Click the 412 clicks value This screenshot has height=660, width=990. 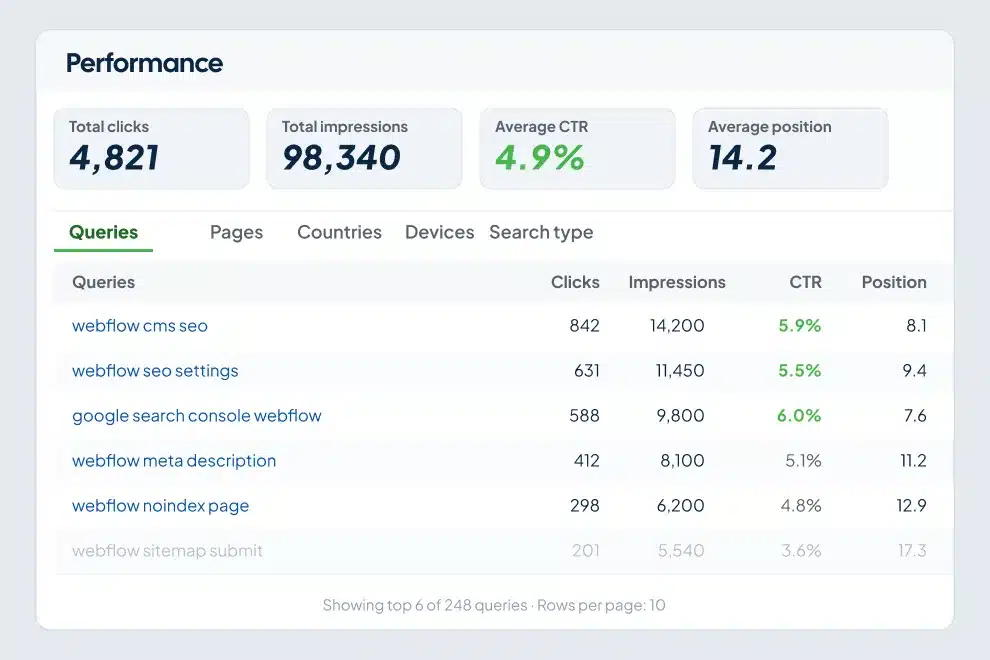pyautogui.click(x=587, y=460)
